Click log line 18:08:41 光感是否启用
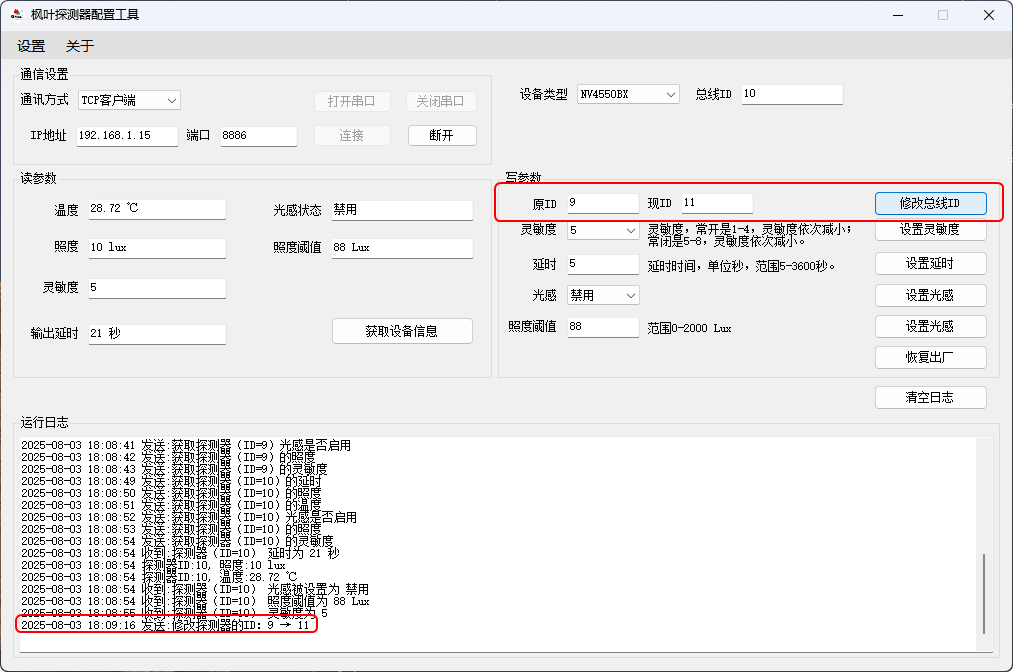 point(186,445)
